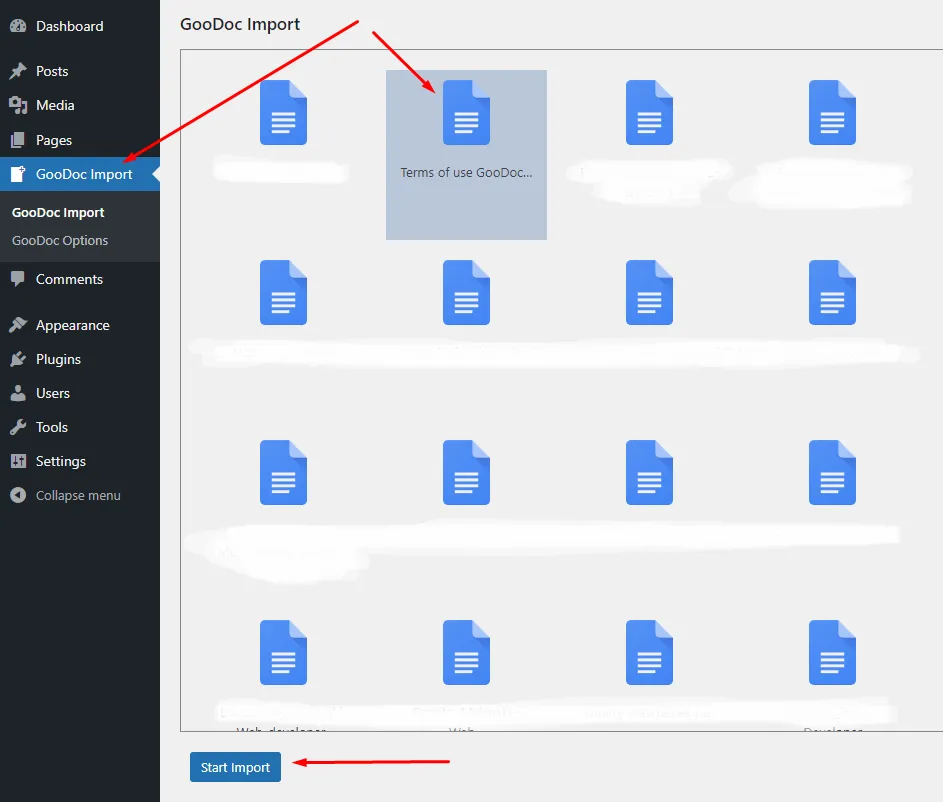
Task: Click the Media library icon
Action: (x=18, y=105)
